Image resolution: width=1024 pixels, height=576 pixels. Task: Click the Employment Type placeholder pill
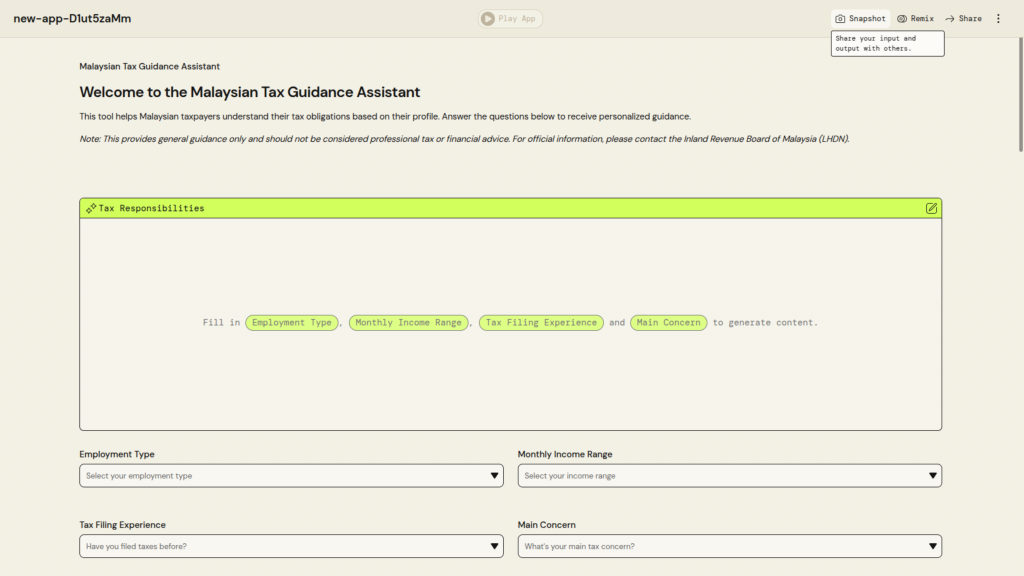[292, 323]
